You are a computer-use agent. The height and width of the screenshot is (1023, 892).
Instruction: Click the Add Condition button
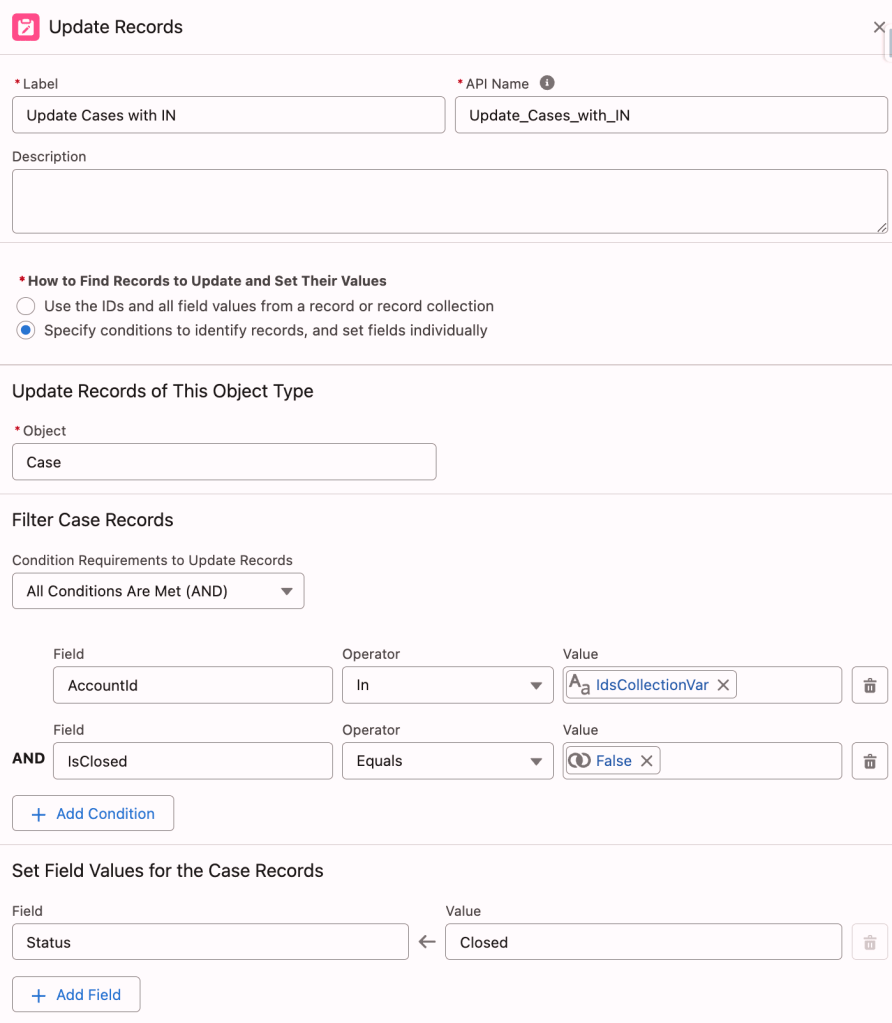tap(93, 814)
